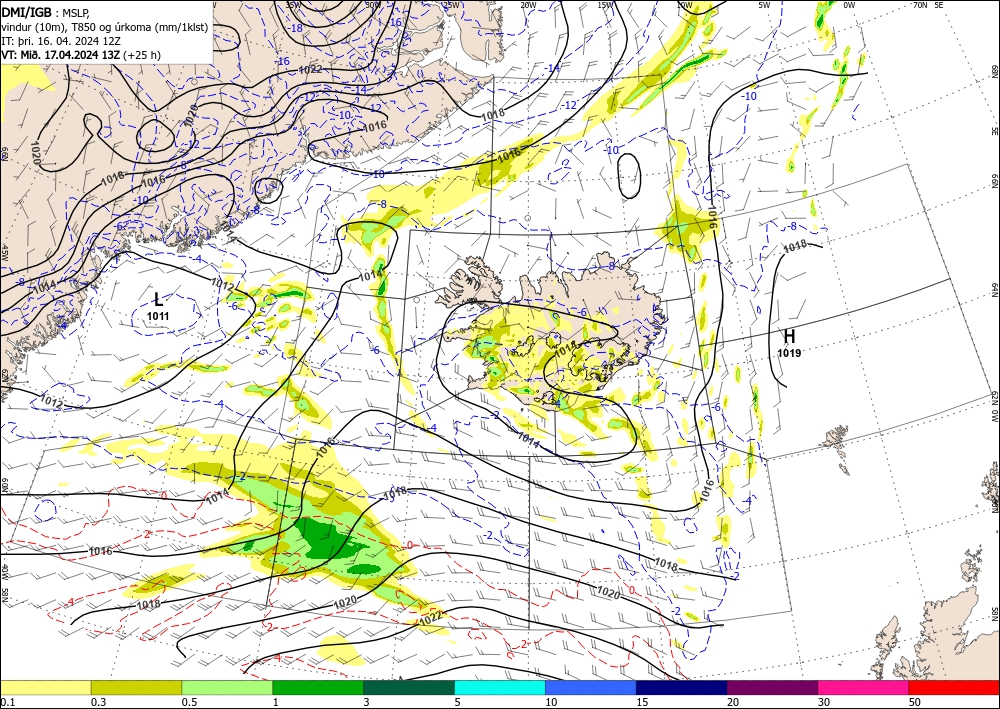This screenshot has width=1000, height=709.
Task: Select the purple 20–30 legend color band
Action: coord(772,687)
